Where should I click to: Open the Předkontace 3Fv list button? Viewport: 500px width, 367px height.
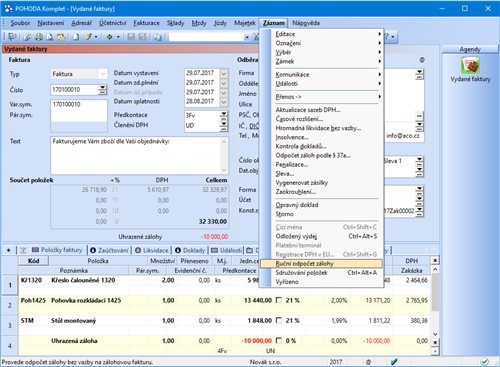coord(224,115)
